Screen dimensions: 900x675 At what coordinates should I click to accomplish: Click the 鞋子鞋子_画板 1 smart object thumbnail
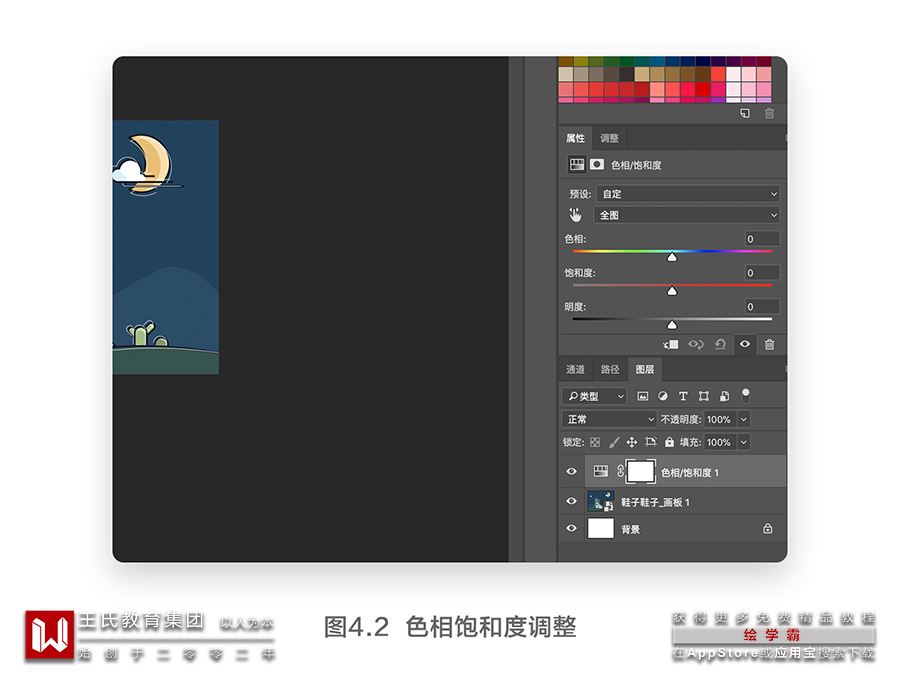601,502
